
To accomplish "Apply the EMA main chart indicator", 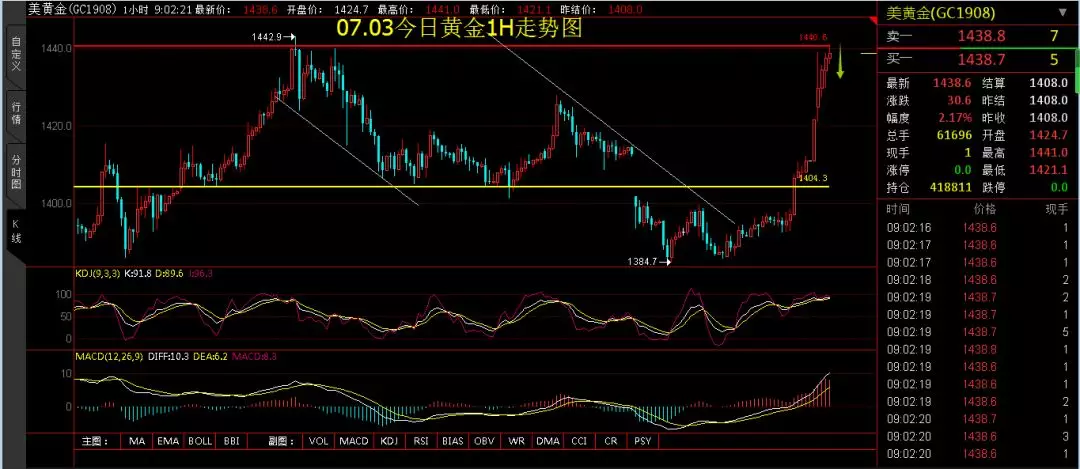I will tap(167, 441).
